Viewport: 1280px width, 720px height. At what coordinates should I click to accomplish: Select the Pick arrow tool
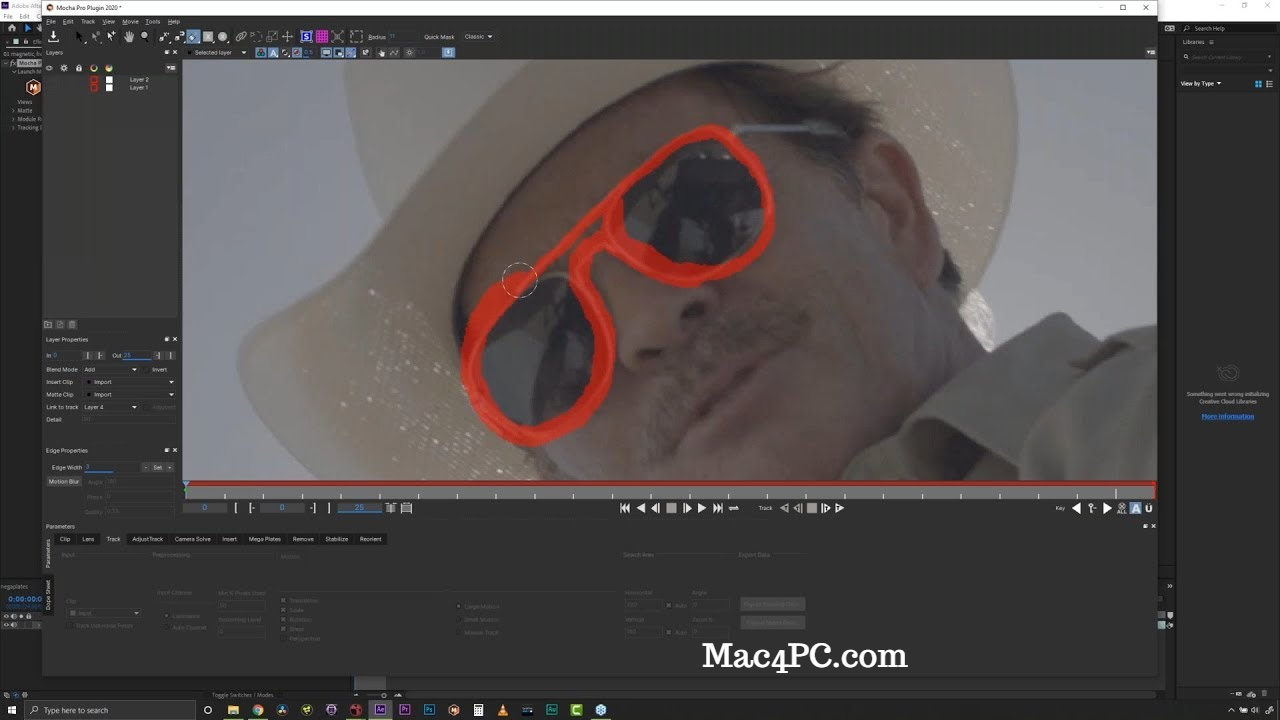[x=79, y=36]
